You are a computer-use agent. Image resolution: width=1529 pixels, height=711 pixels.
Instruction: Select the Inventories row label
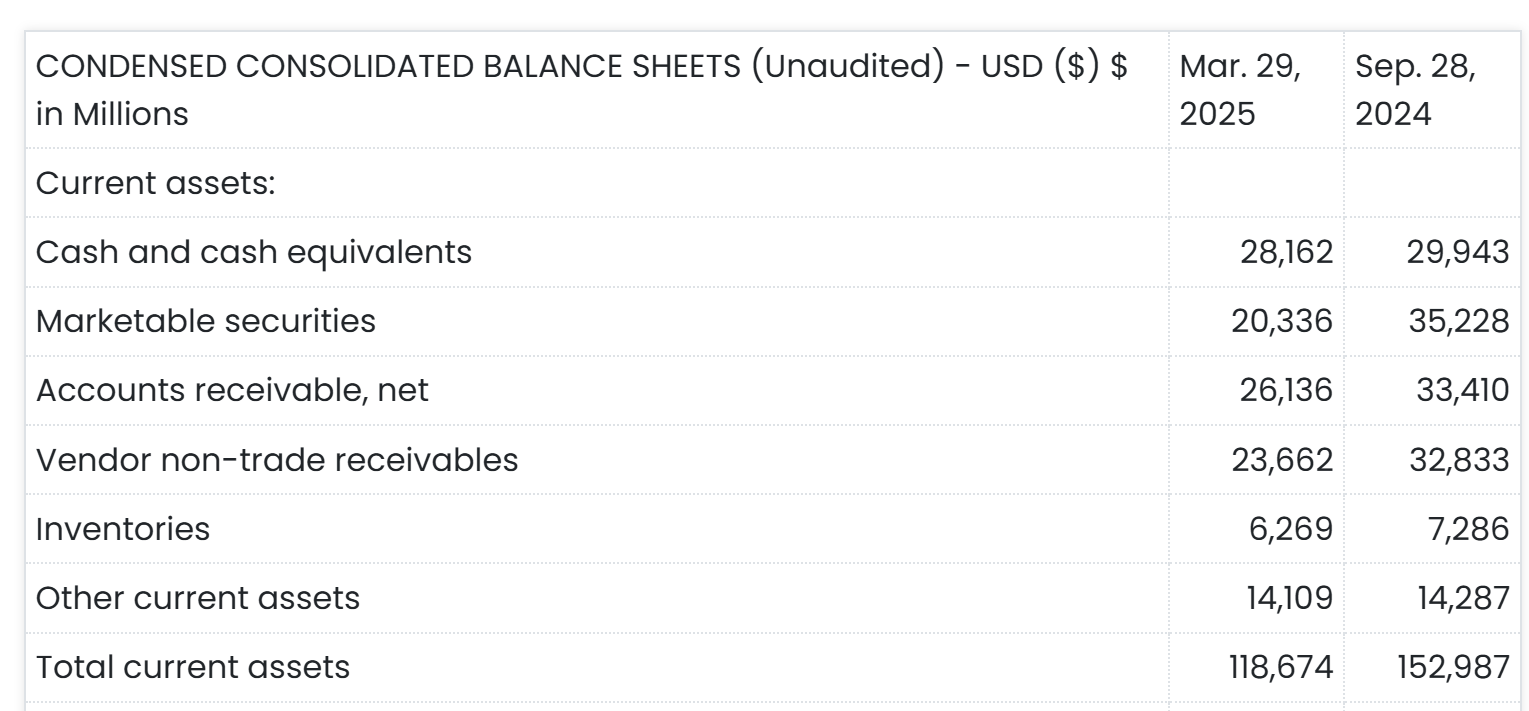pos(123,528)
